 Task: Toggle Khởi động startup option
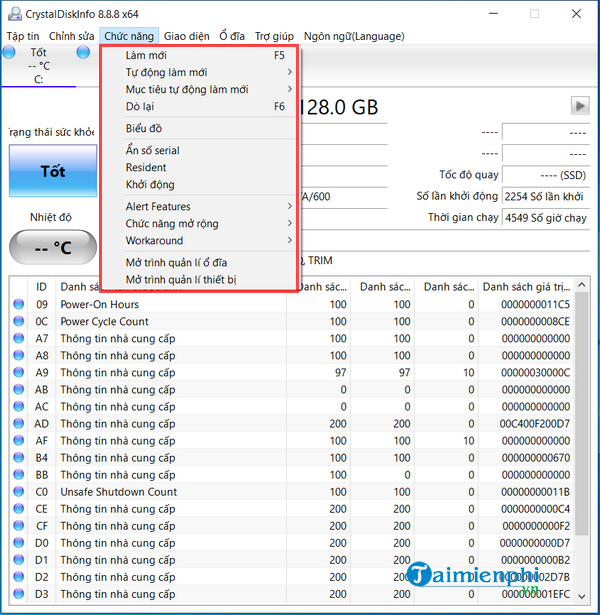(x=150, y=184)
